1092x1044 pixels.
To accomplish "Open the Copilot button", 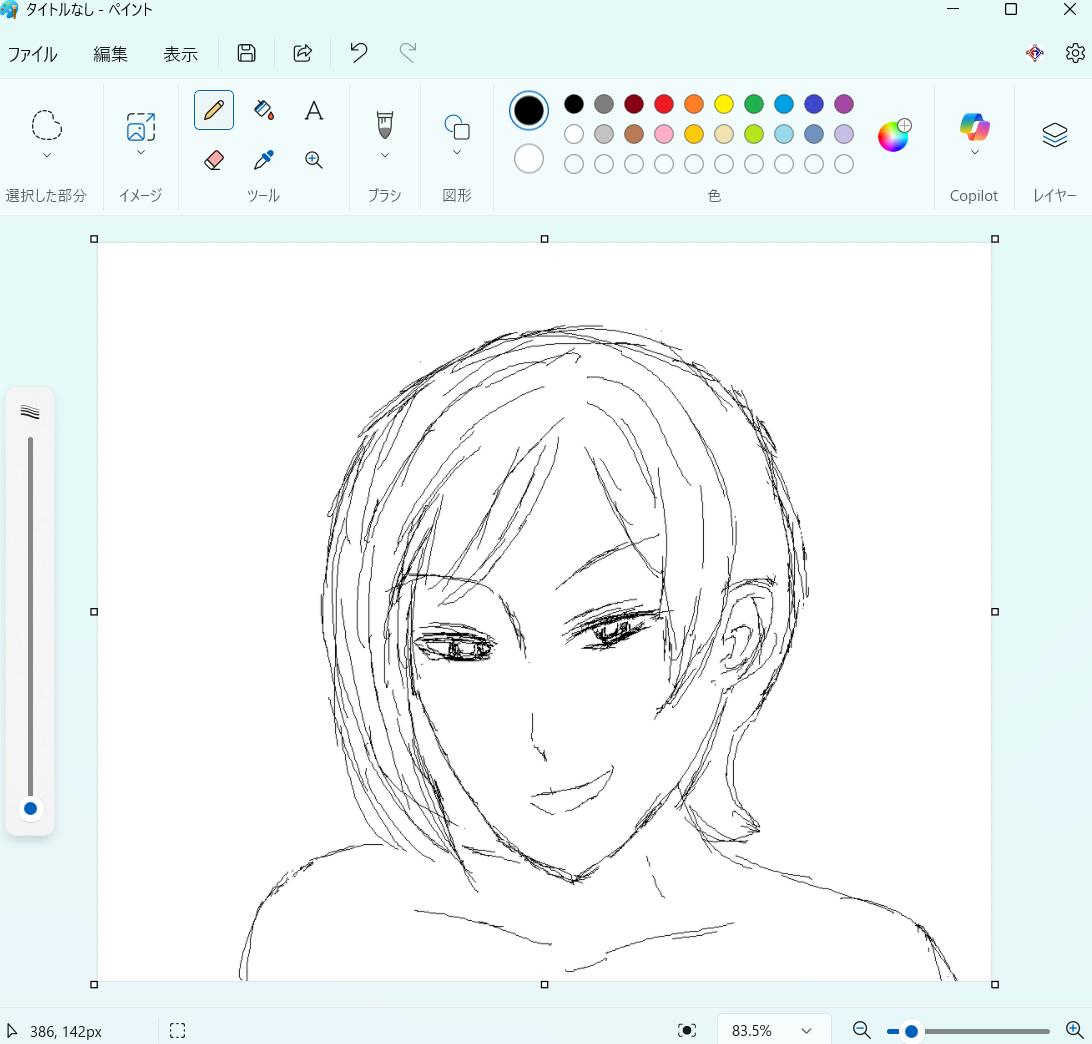I will [x=974, y=127].
